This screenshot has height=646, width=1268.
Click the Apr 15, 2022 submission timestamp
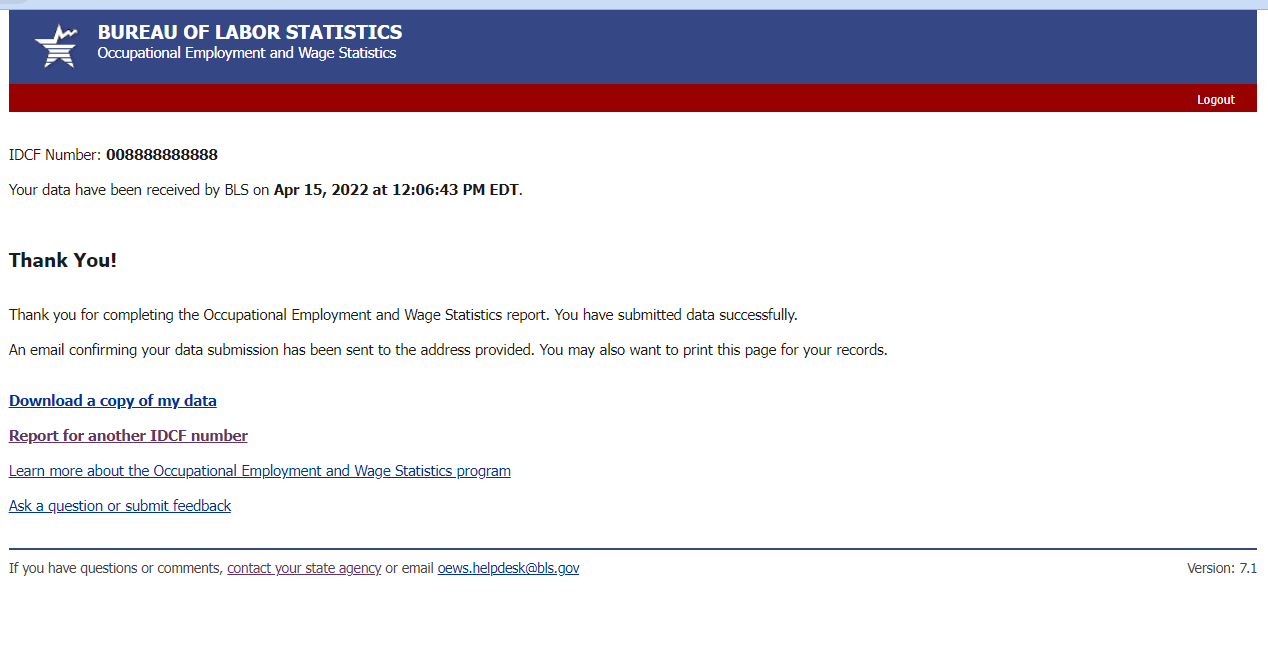pos(396,190)
